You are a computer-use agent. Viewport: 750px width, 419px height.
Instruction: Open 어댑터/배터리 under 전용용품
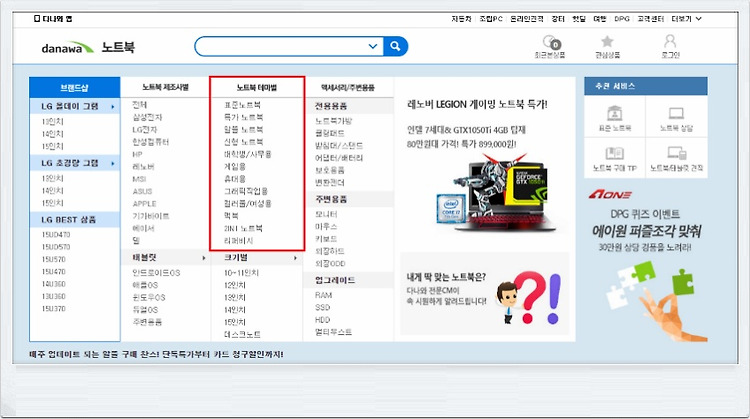pos(339,158)
